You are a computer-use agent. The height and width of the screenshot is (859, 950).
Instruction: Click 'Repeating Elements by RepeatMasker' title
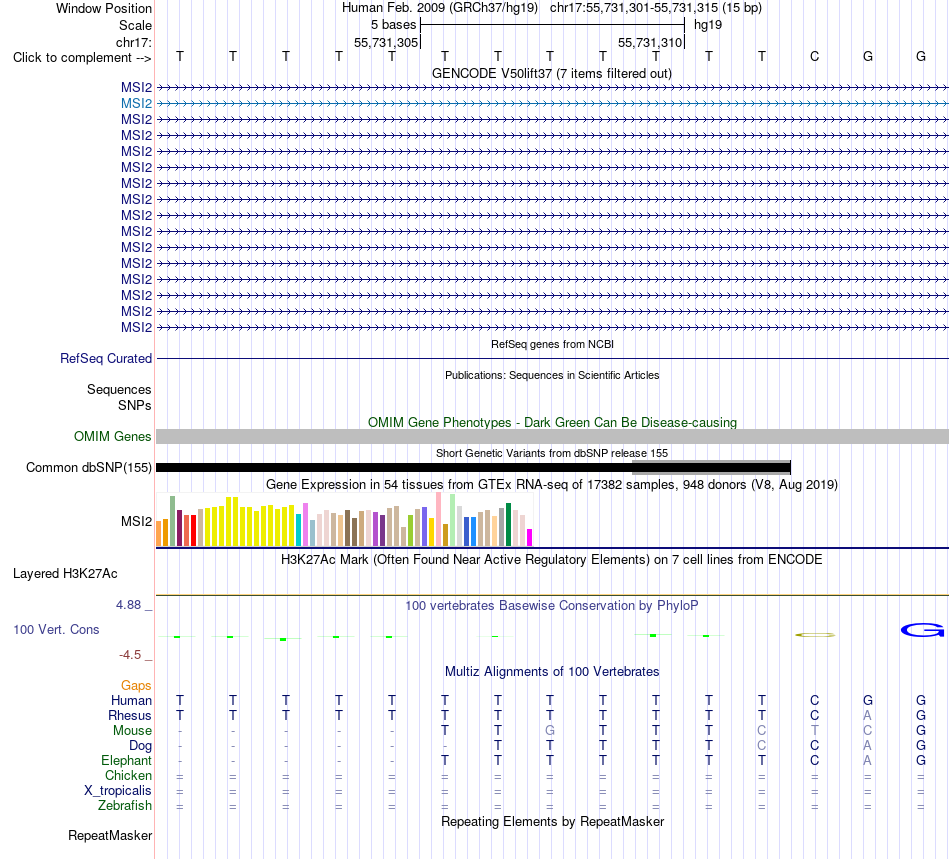(553, 821)
